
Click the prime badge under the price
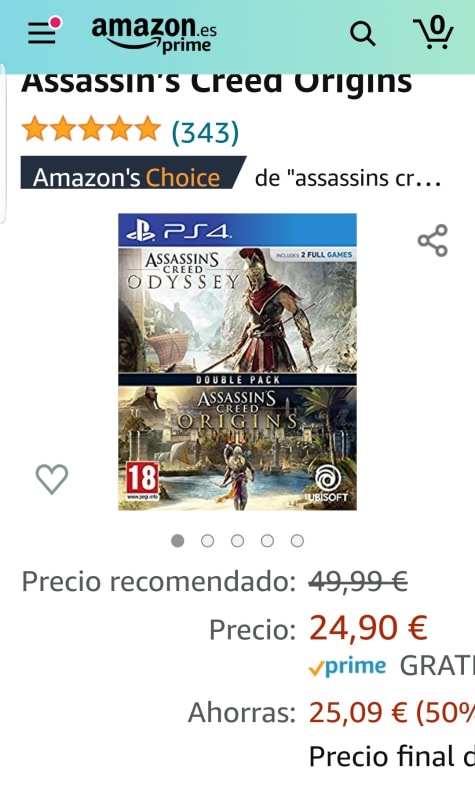click(x=347, y=666)
